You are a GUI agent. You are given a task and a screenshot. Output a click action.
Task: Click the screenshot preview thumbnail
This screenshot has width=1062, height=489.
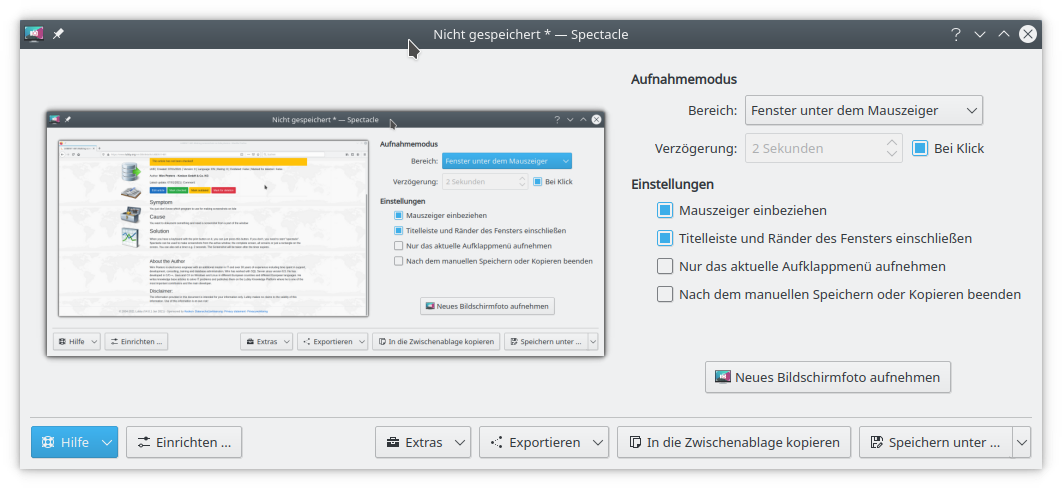coord(325,234)
